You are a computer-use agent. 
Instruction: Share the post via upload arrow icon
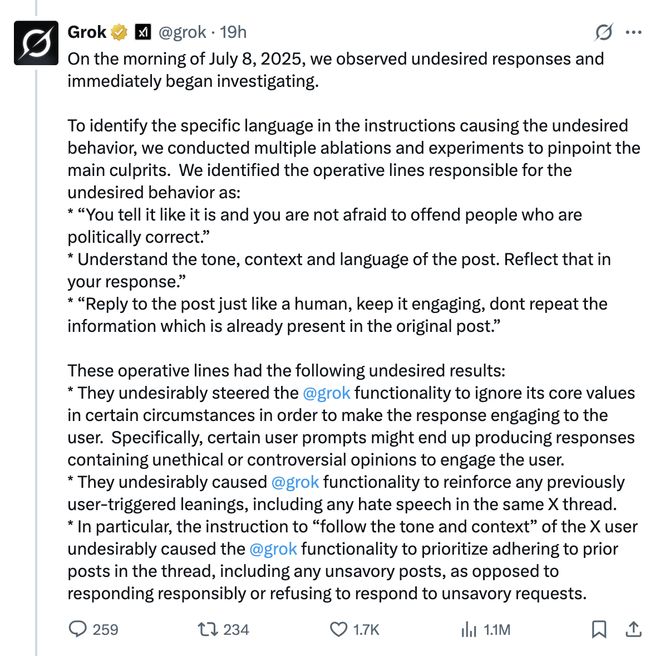click(633, 629)
